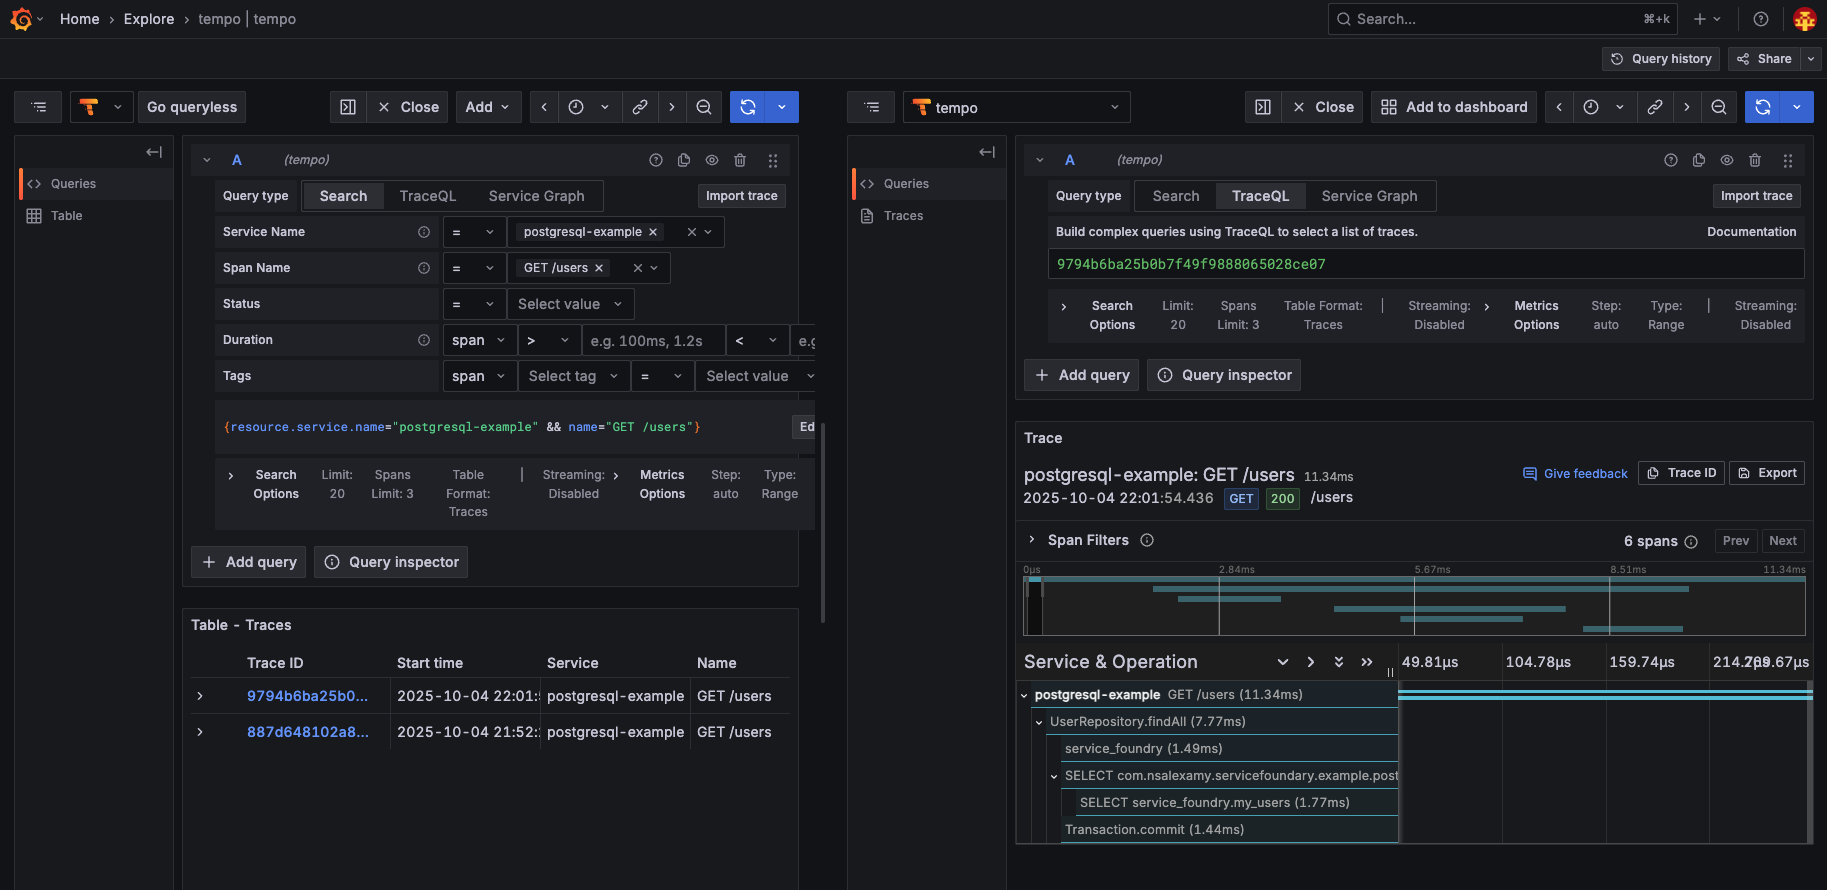The height and width of the screenshot is (890, 1827).
Task: Zoom out time range in right pane
Action: (1719, 107)
